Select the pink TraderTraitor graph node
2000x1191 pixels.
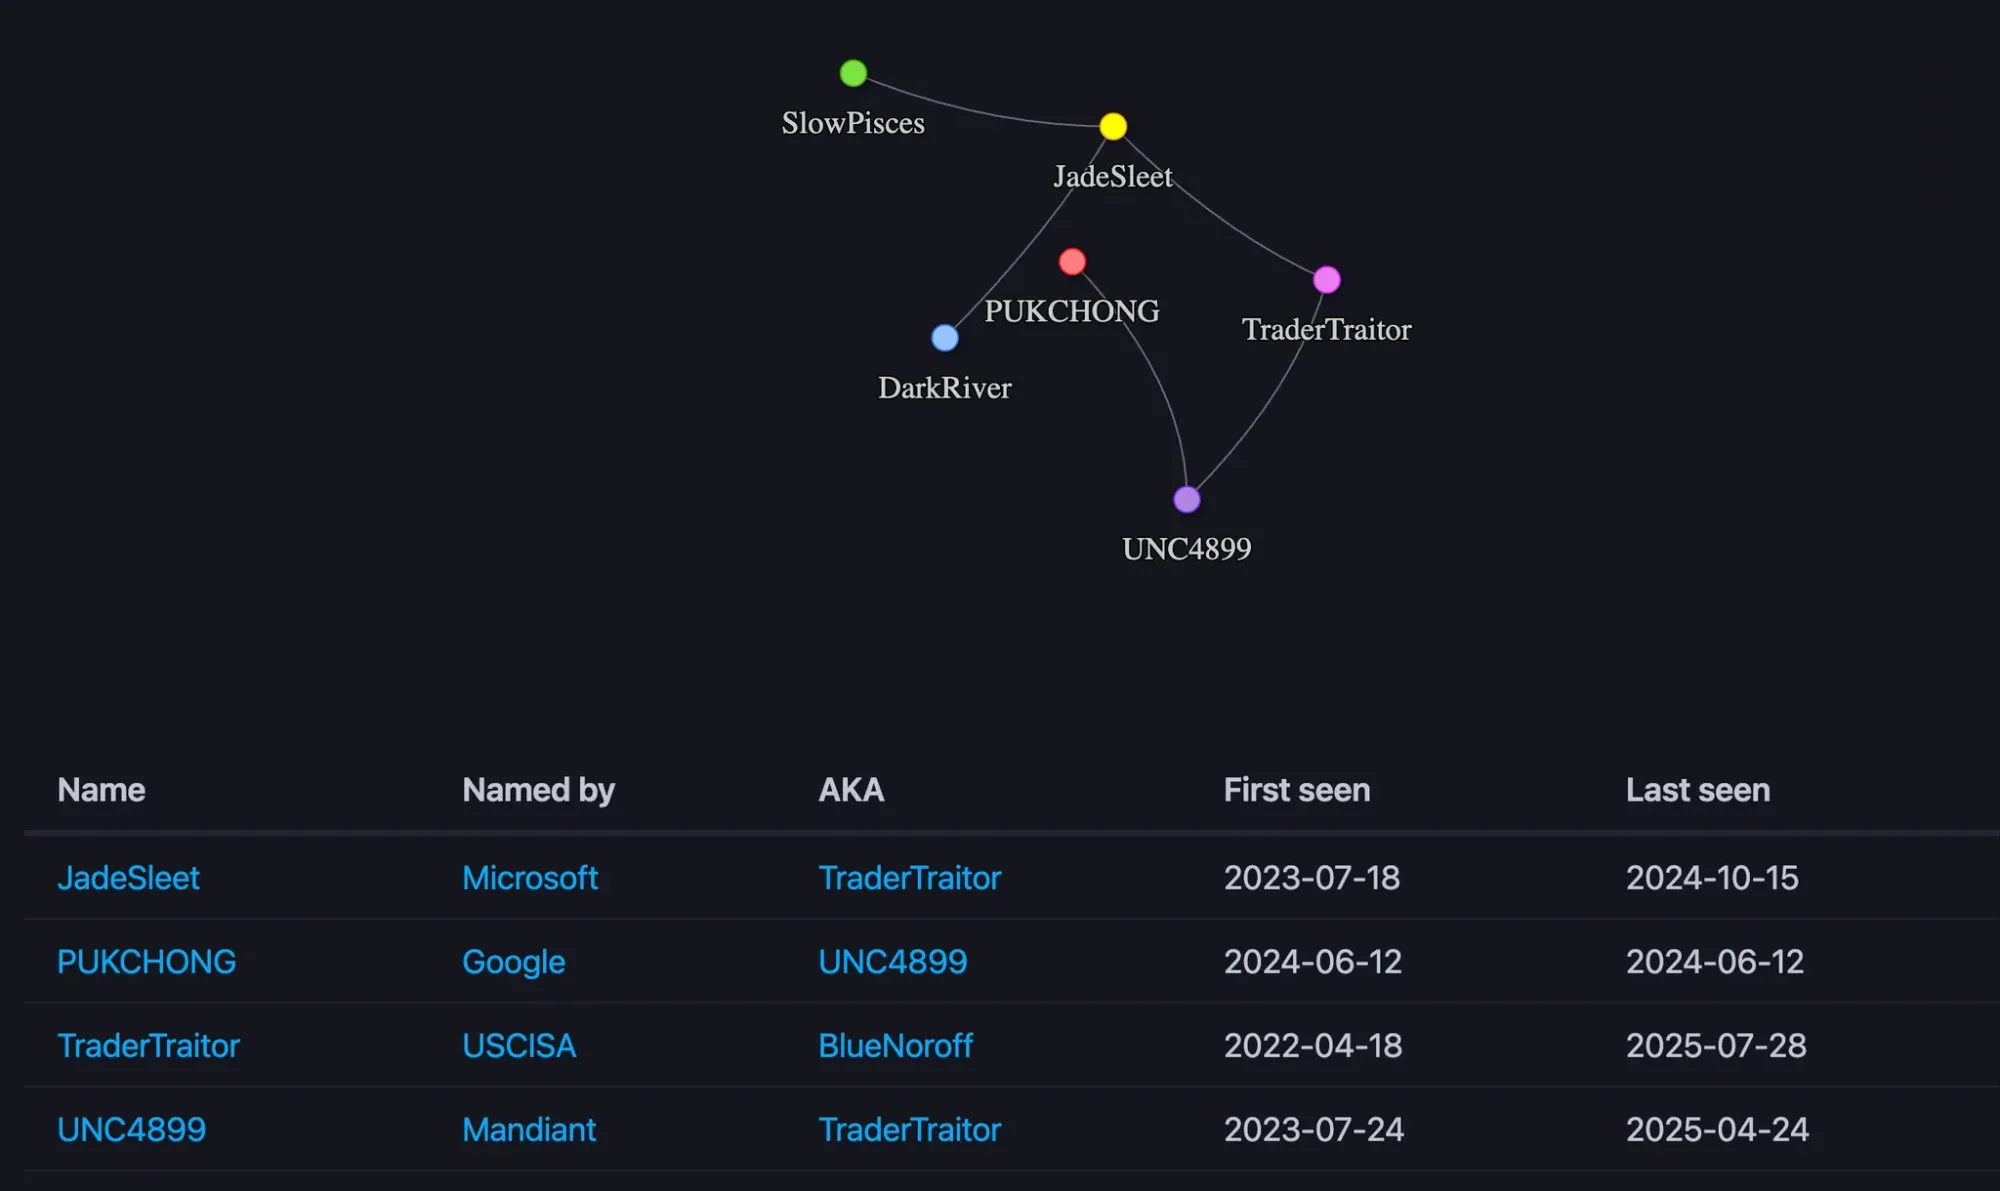(x=1326, y=280)
